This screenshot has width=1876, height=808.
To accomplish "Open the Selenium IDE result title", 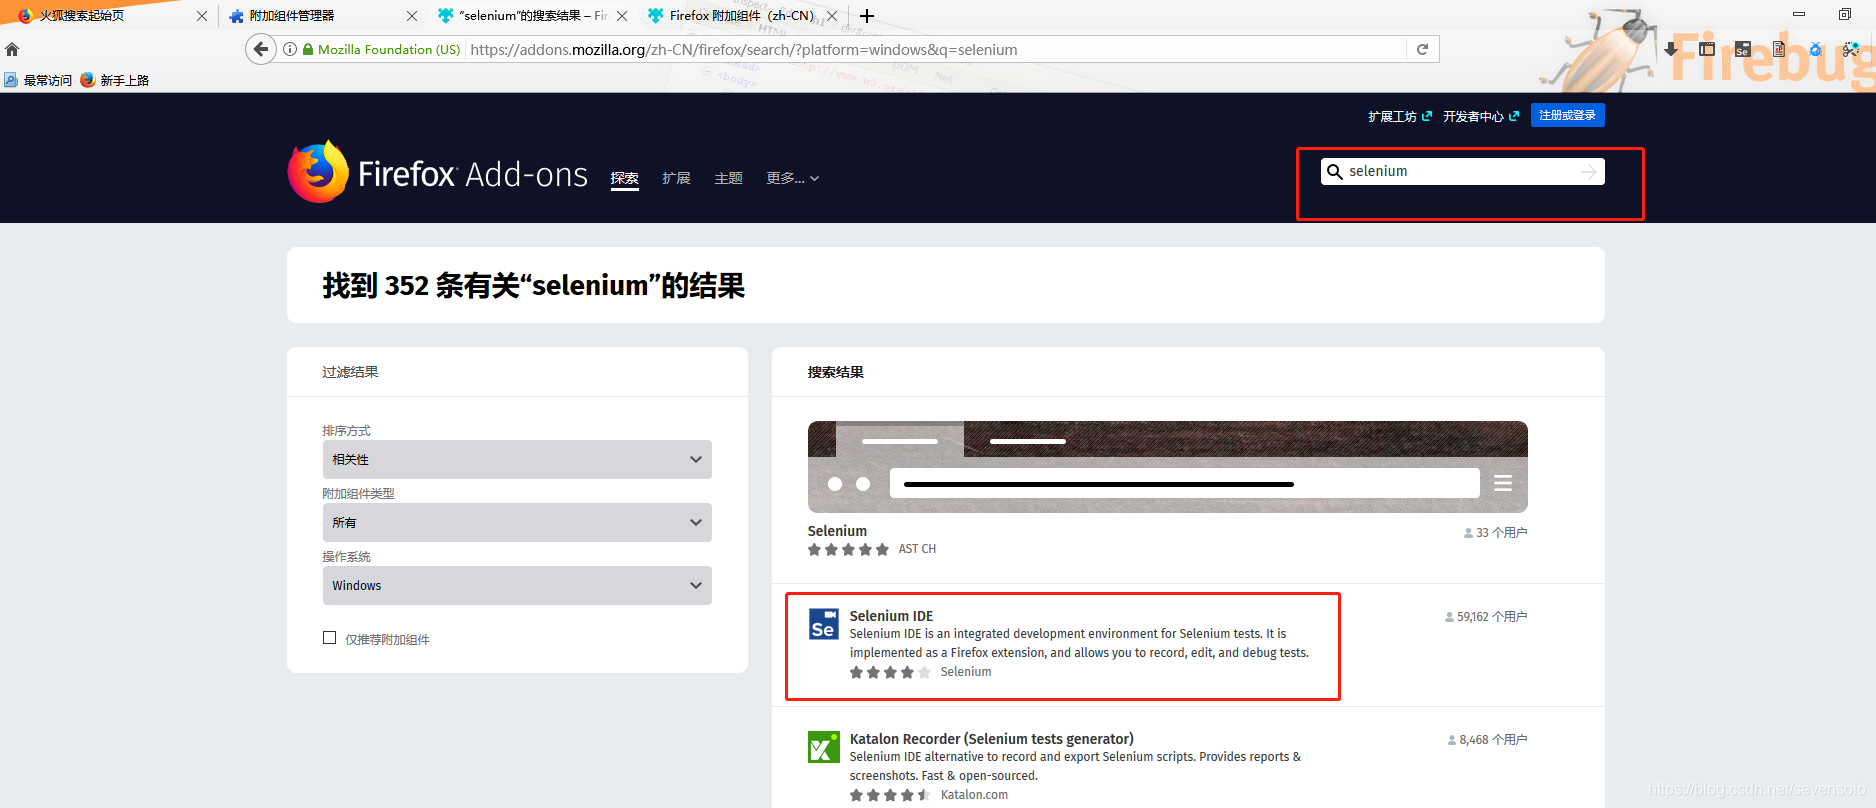I will tap(891, 616).
